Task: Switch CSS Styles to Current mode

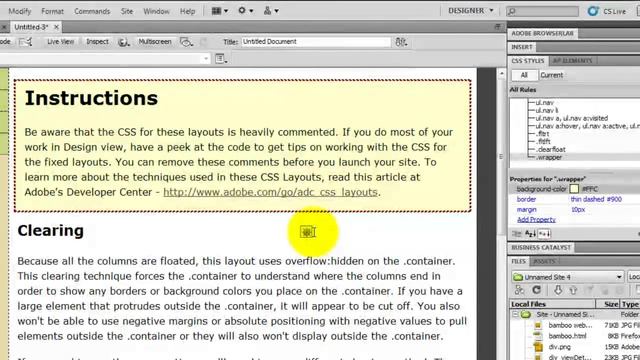Action: (551, 75)
